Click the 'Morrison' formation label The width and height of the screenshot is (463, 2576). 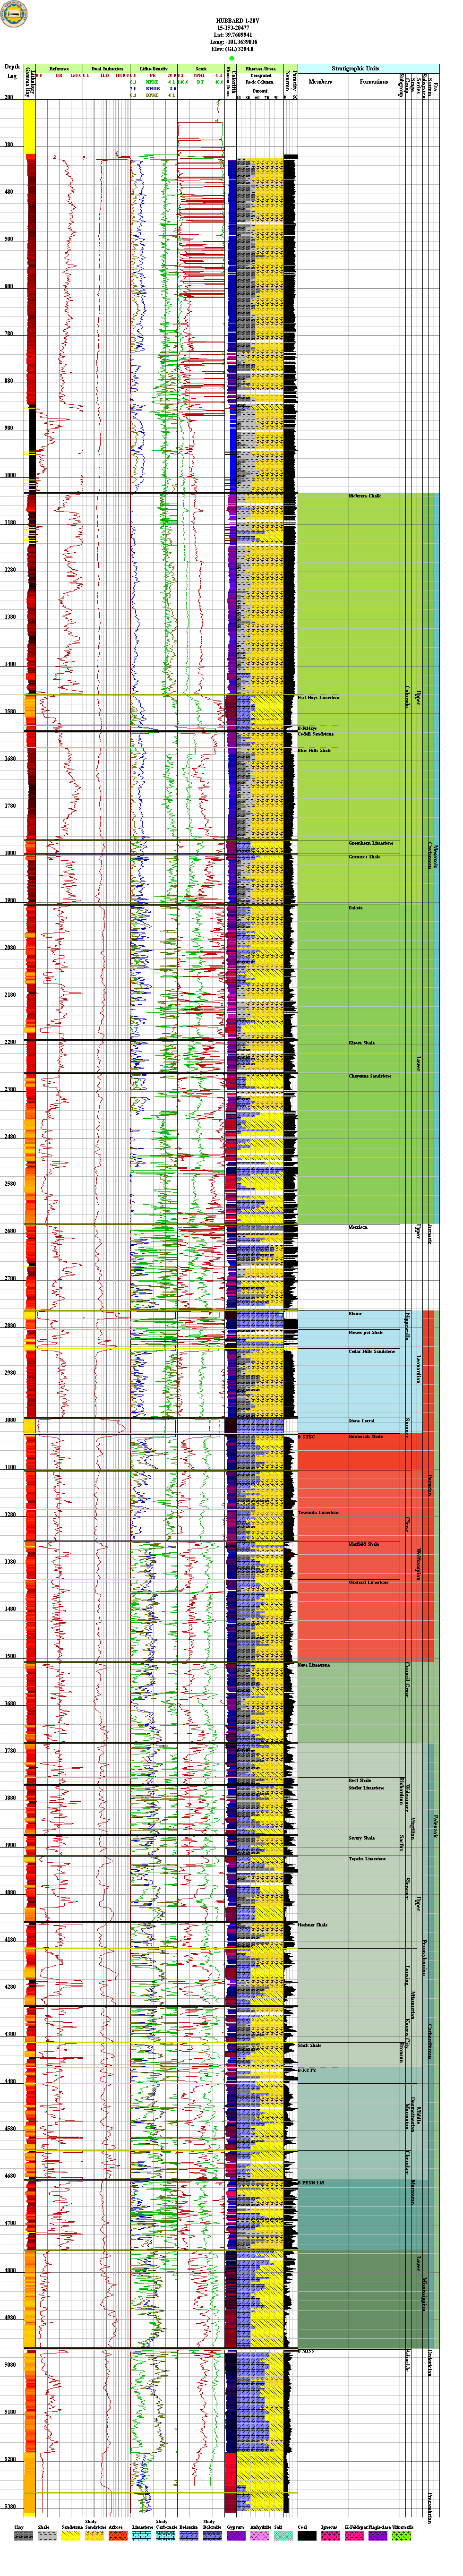point(358,1227)
